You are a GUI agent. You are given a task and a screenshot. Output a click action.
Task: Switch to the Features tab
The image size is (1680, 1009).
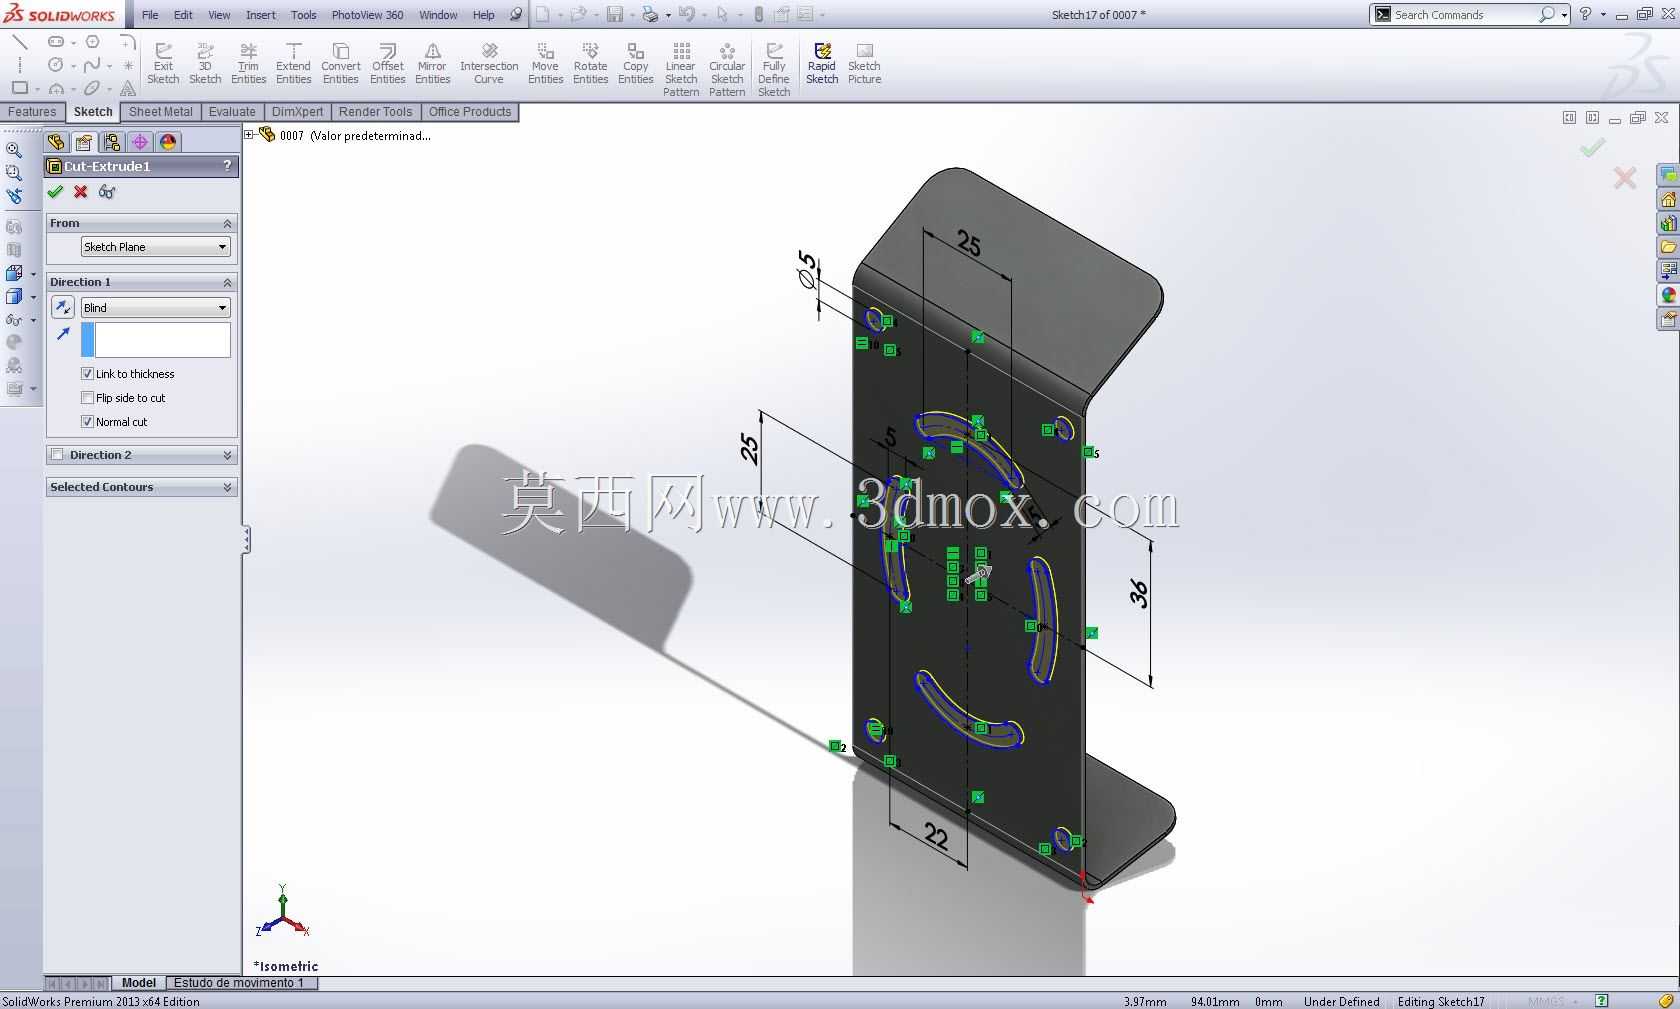pos(32,112)
